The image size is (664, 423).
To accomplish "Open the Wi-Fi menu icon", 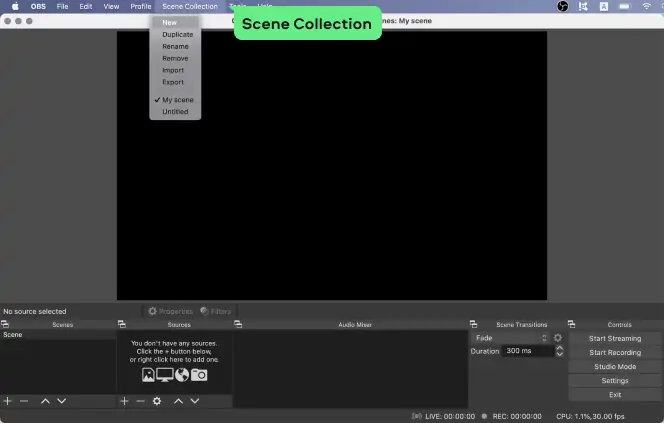I will (646, 6).
